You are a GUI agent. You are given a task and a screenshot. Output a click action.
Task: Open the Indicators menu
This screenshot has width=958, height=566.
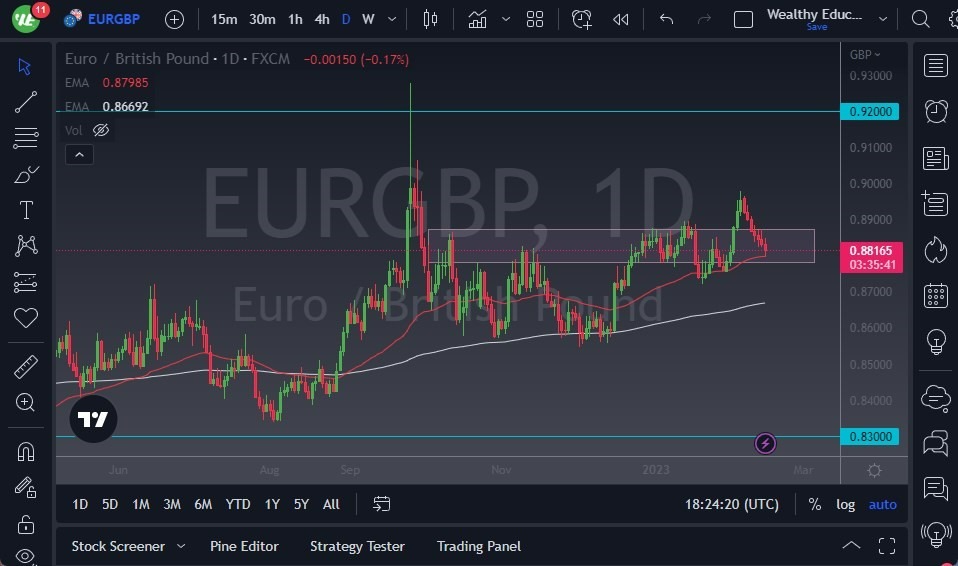[477, 20]
